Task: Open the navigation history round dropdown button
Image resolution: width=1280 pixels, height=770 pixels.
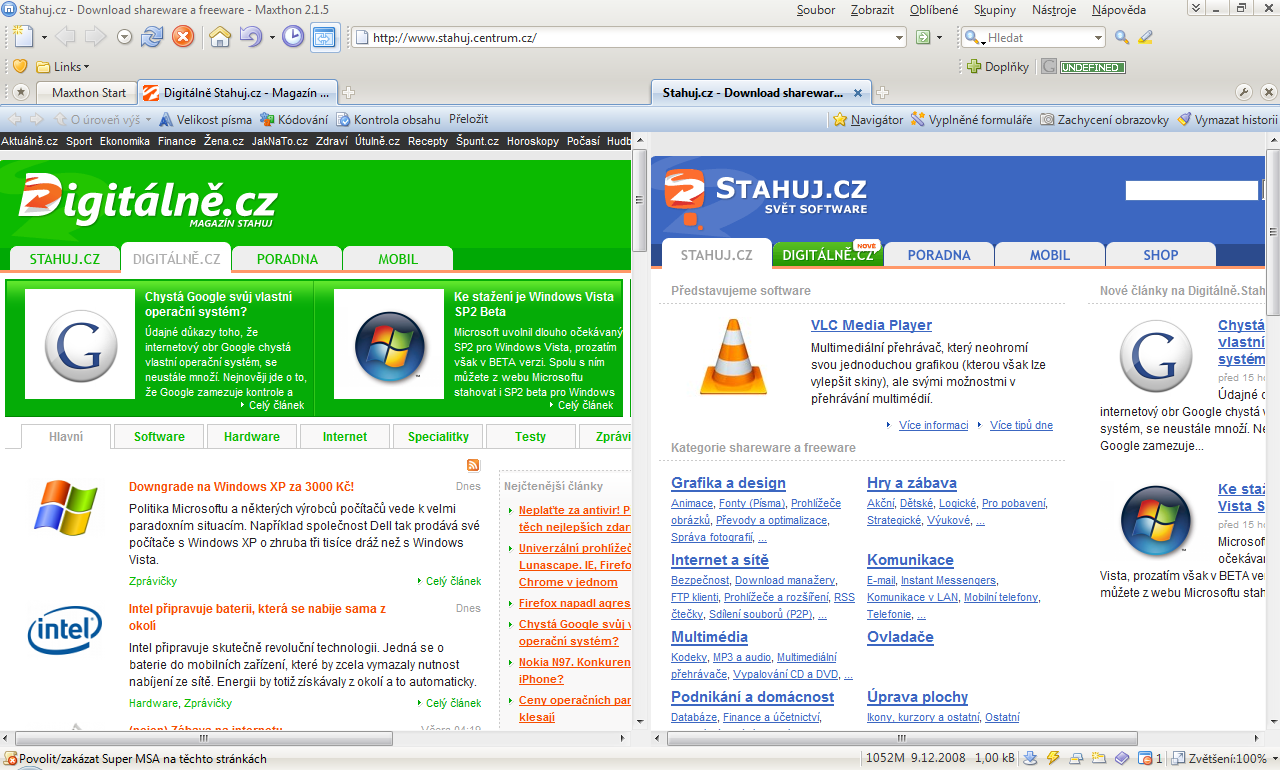Action: pyautogui.click(x=125, y=37)
